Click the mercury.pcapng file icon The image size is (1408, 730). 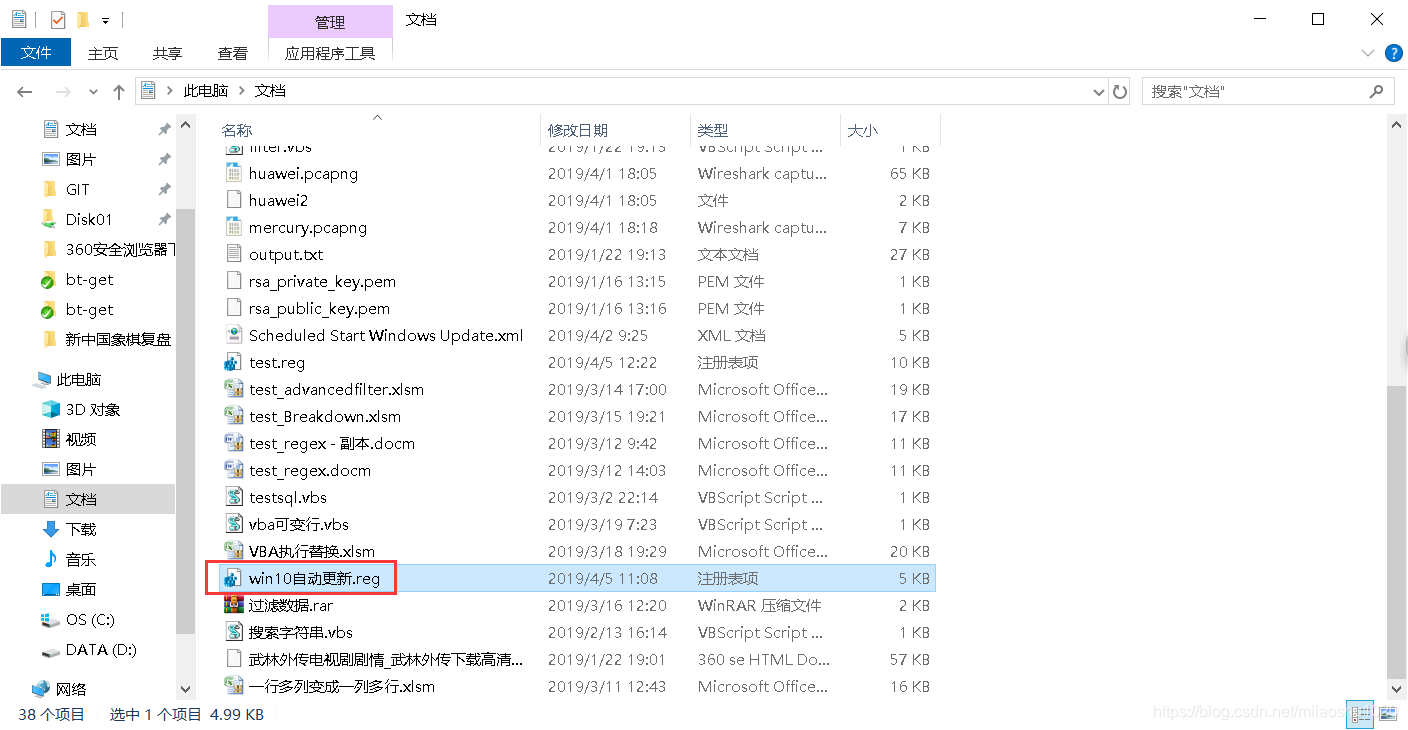pyautogui.click(x=234, y=227)
